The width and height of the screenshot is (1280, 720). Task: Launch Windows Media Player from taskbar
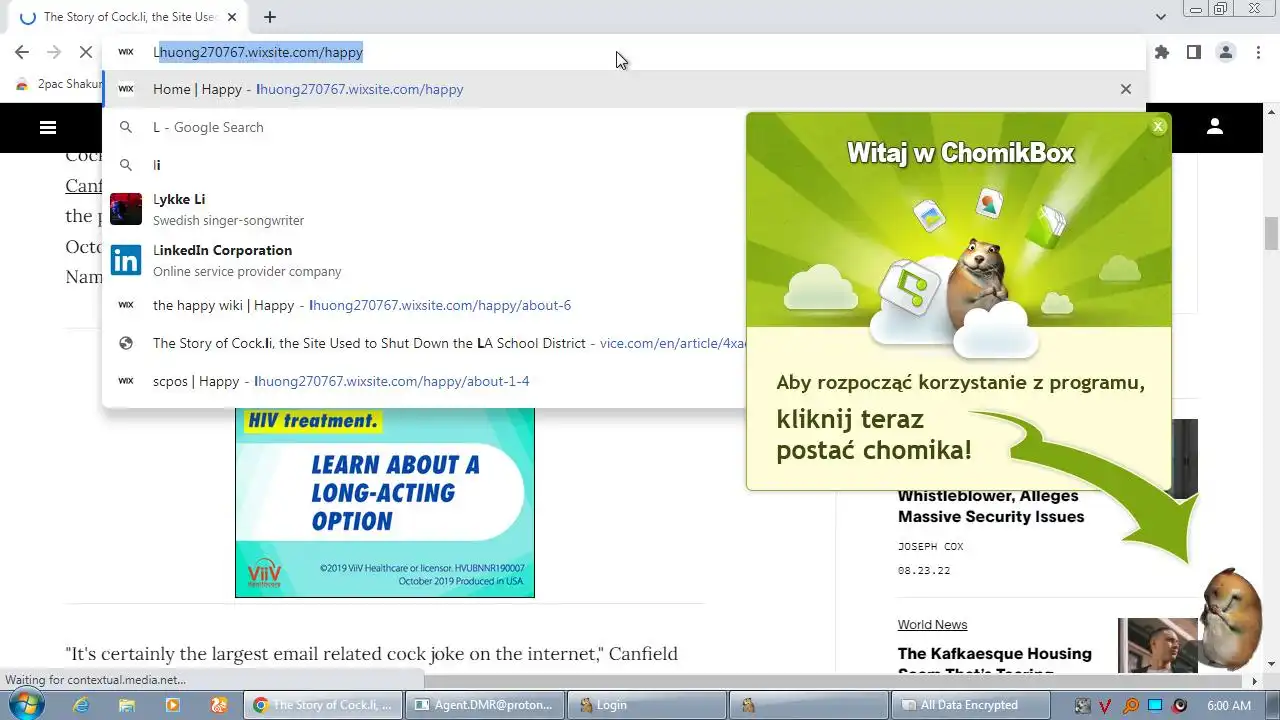tap(173, 705)
